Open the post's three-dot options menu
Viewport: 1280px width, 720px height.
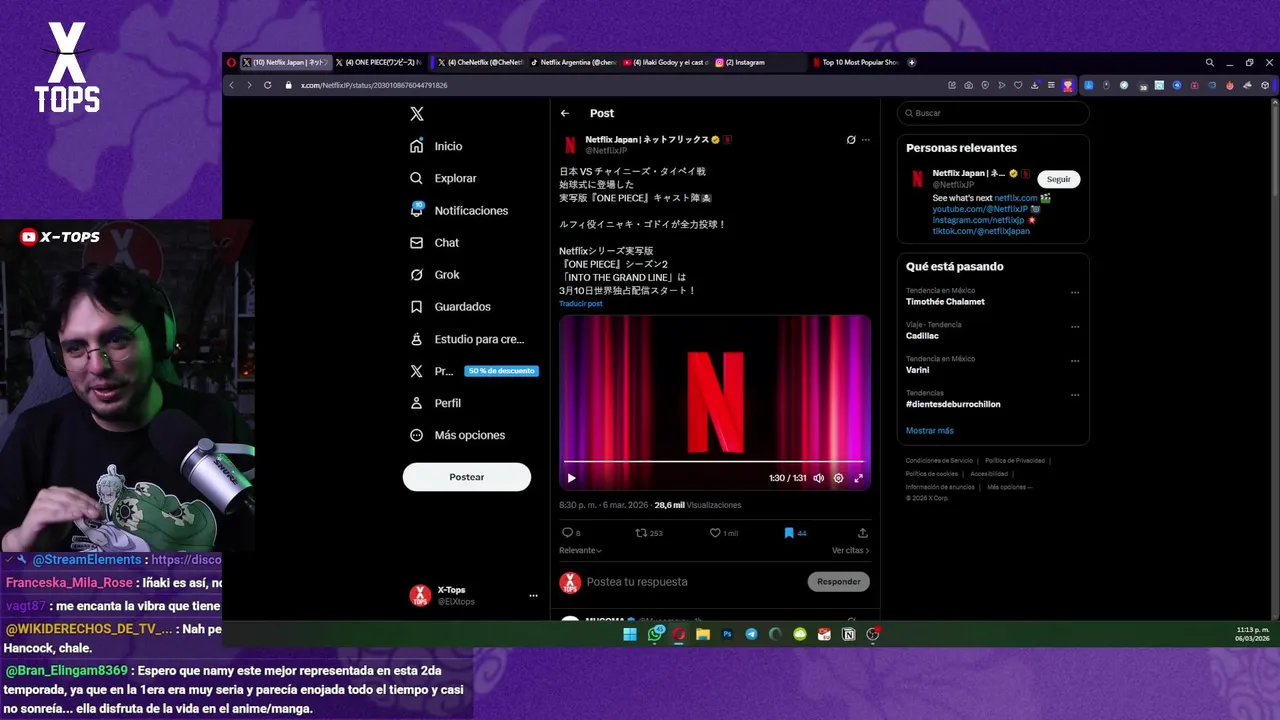point(866,140)
